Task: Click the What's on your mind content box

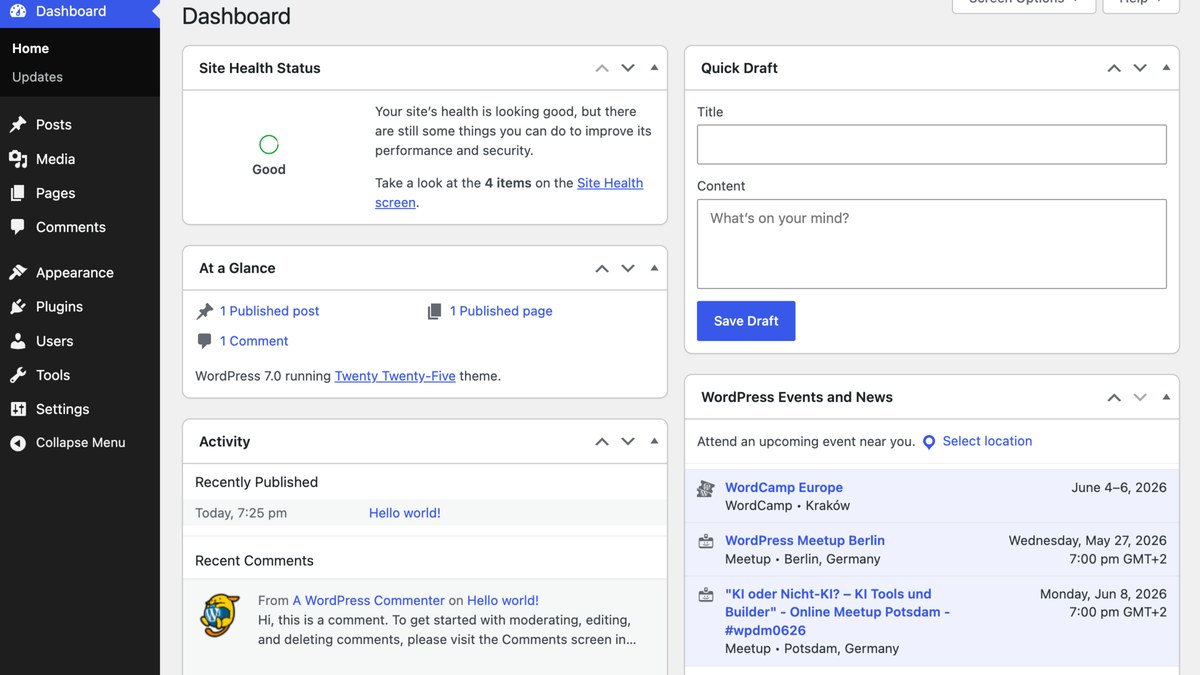Action: click(x=932, y=244)
